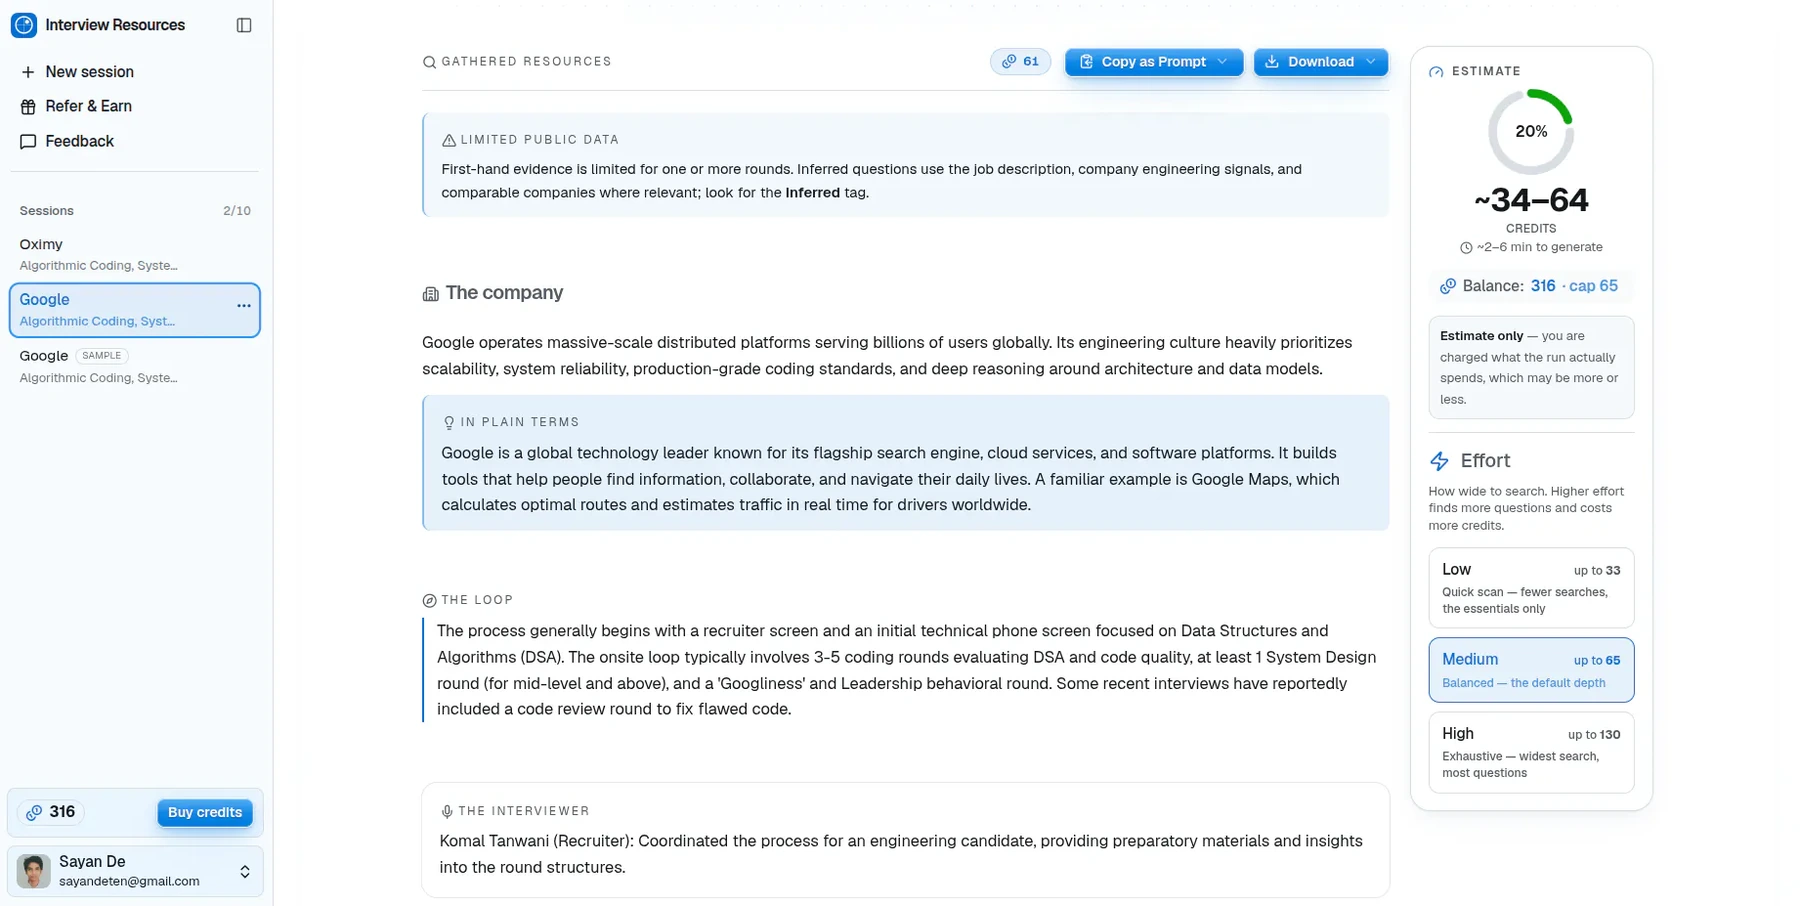Open the Google SAMPLE session
The width and height of the screenshot is (1800, 906).
point(135,366)
